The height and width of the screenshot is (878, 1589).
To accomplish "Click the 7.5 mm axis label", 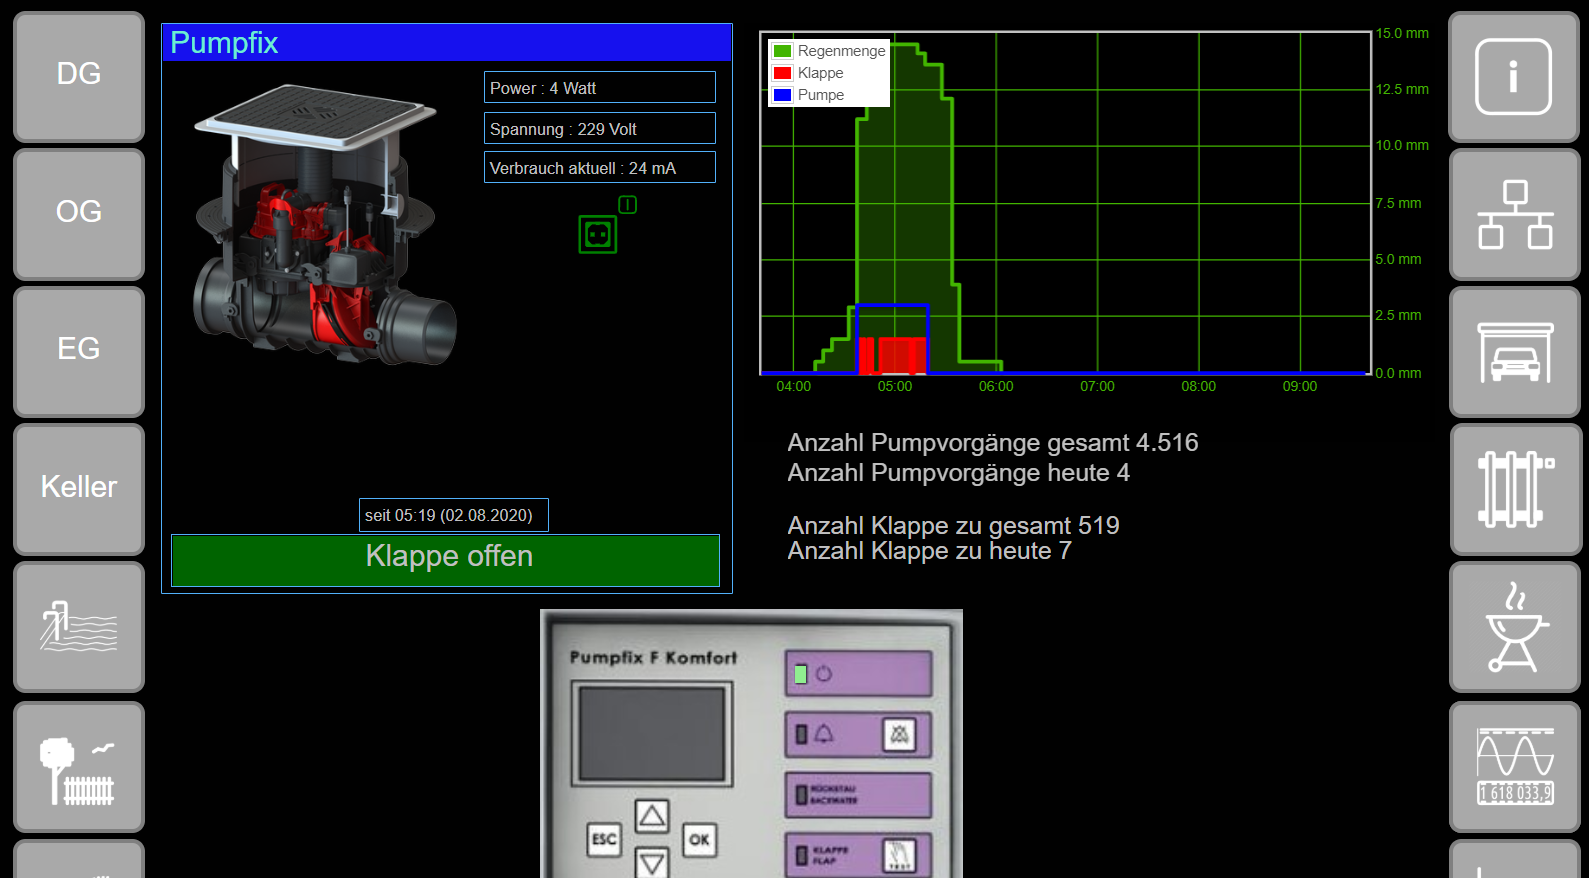I will (x=1398, y=203).
